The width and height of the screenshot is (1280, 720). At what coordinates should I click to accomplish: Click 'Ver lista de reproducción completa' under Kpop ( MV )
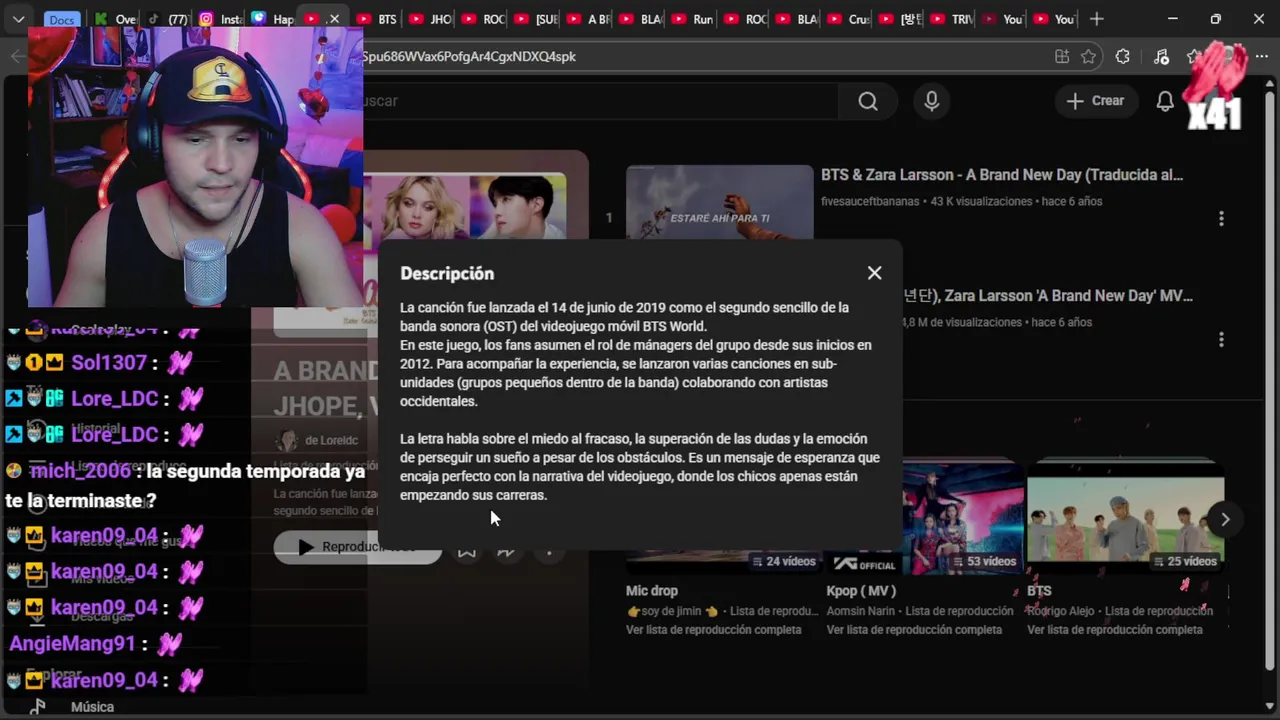click(914, 630)
